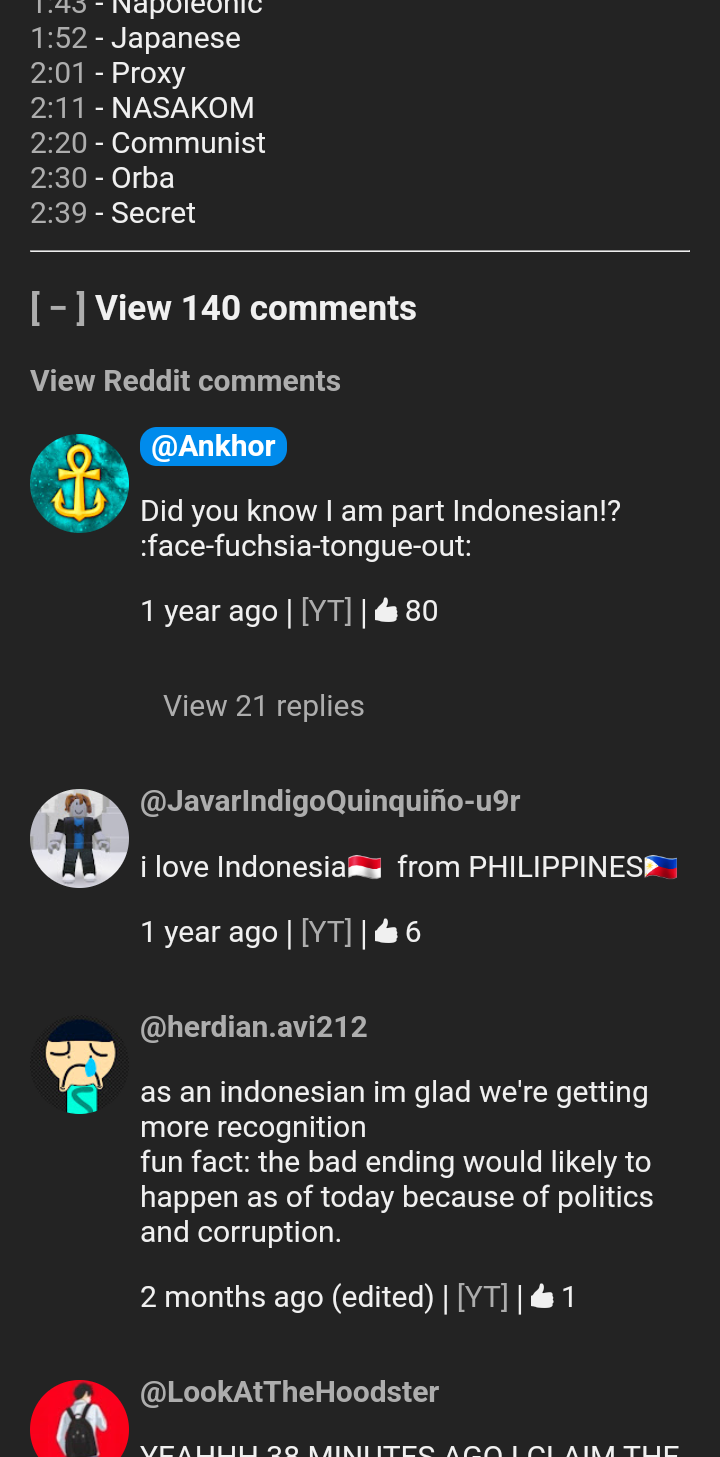Jump to 2:01 Proxy timestamp
Image resolution: width=720 pixels, height=1457 pixels.
[58, 73]
